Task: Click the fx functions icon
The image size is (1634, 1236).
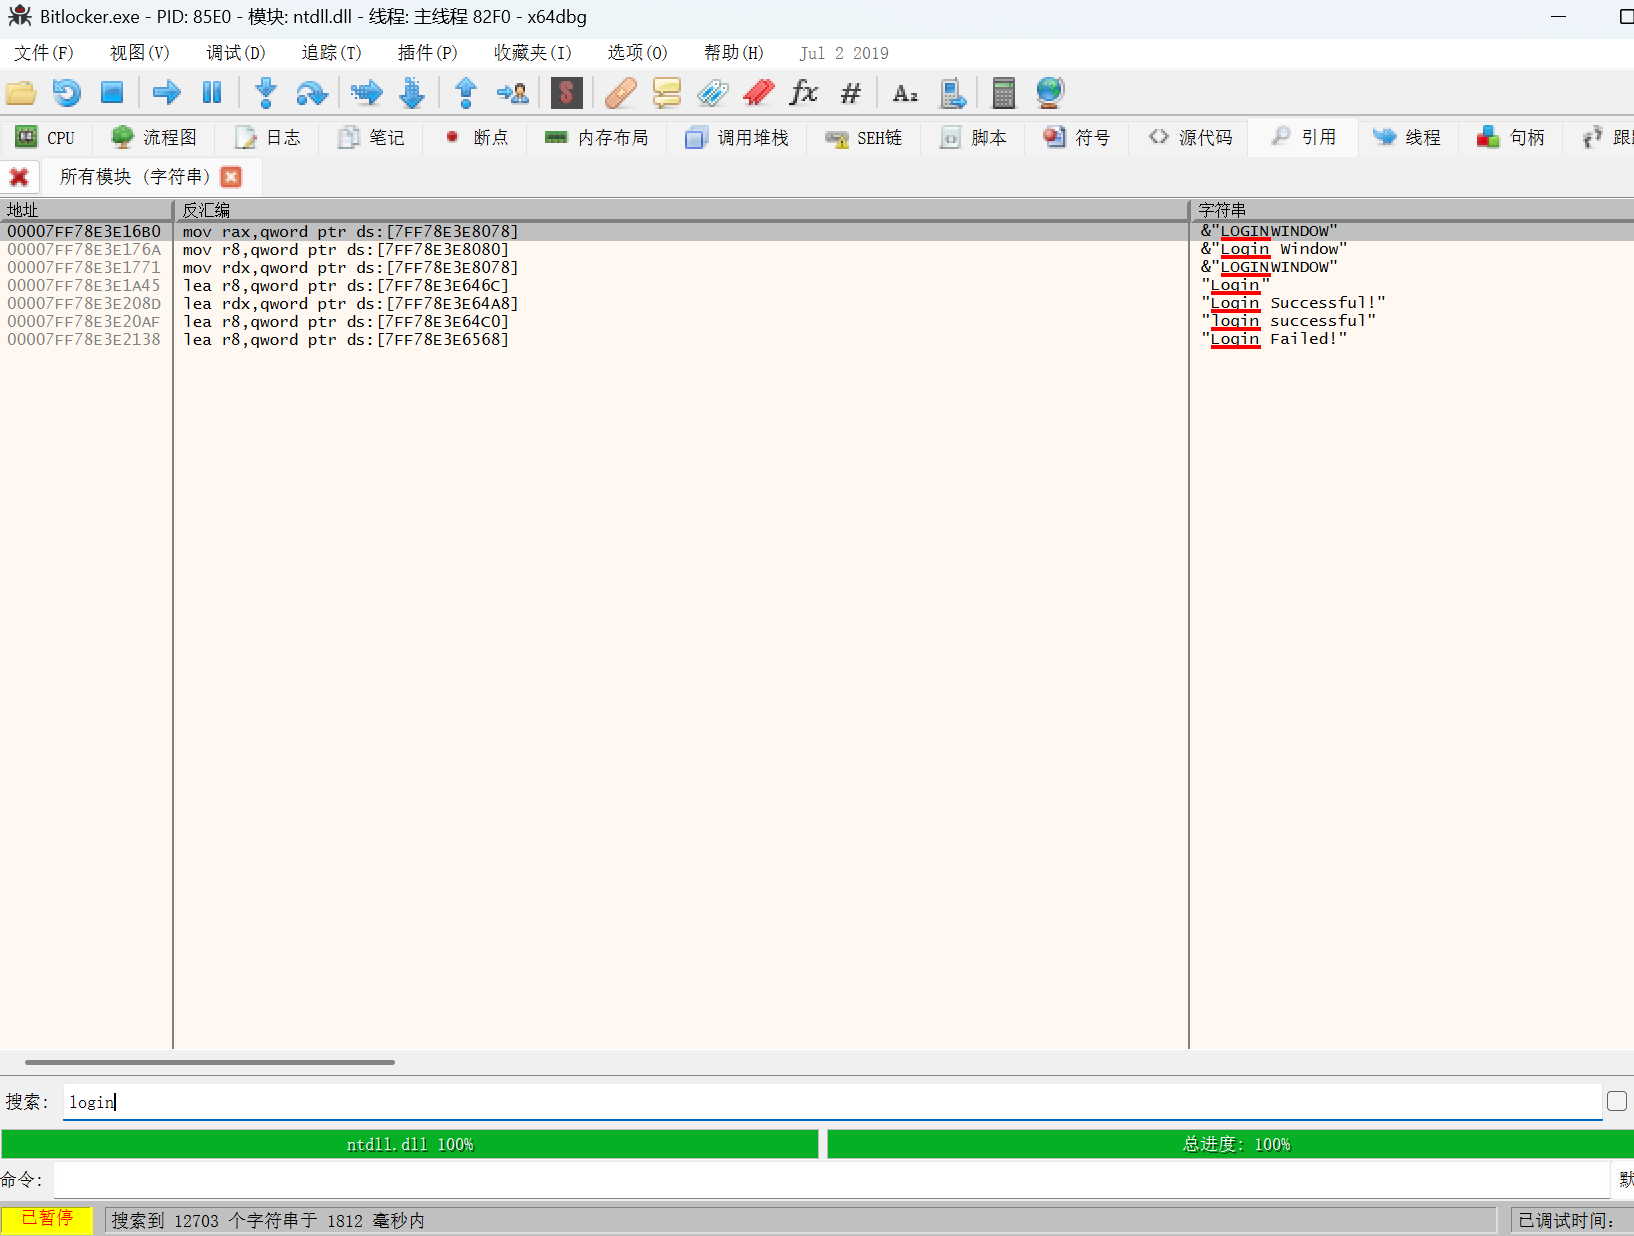Action: 803,93
